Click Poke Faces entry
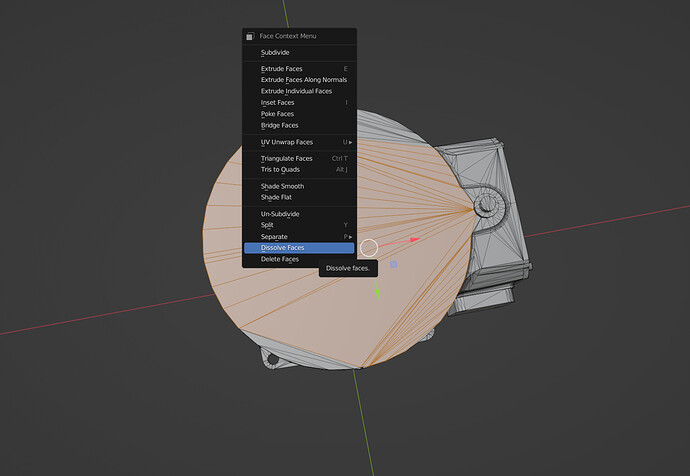This screenshot has width=690, height=476. click(x=299, y=114)
